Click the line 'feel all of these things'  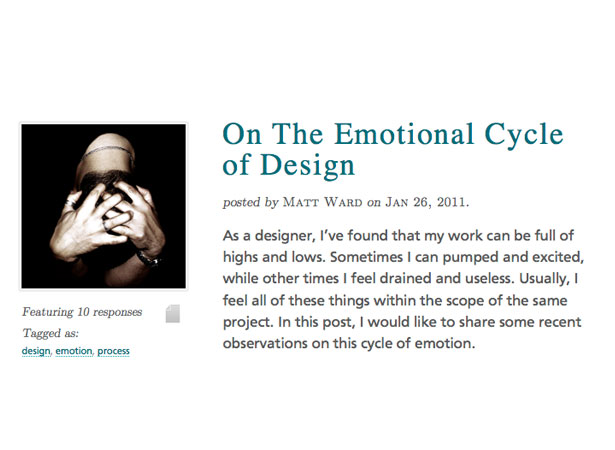tap(395, 301)
